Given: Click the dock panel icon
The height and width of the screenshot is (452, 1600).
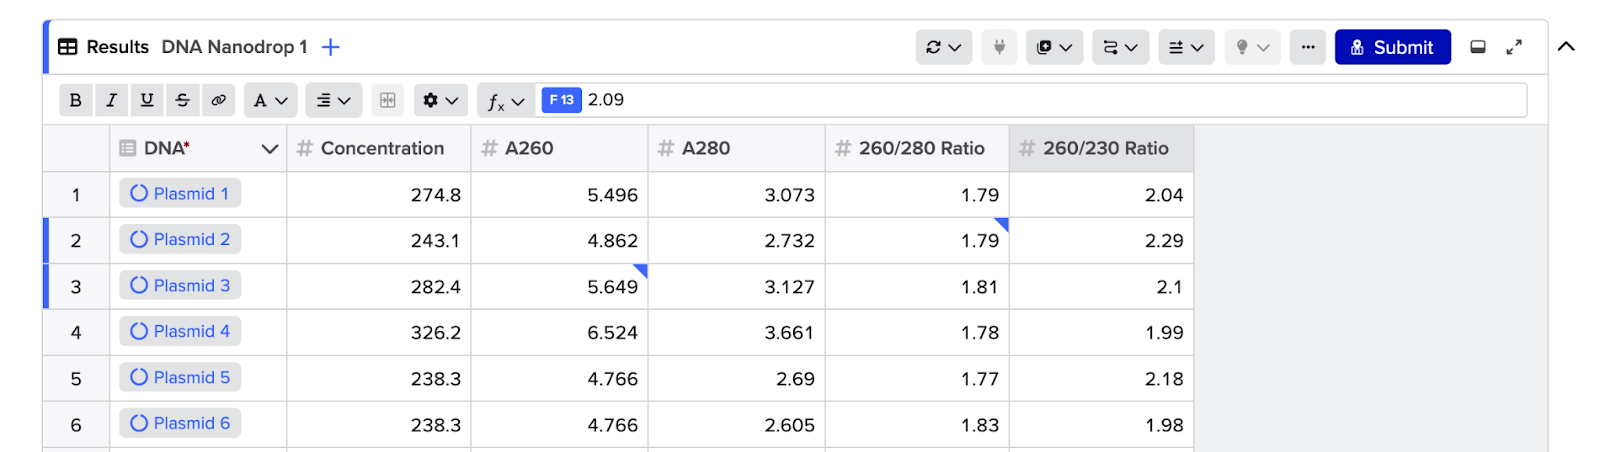Looking at the screenshot, I should [1478, 47].
